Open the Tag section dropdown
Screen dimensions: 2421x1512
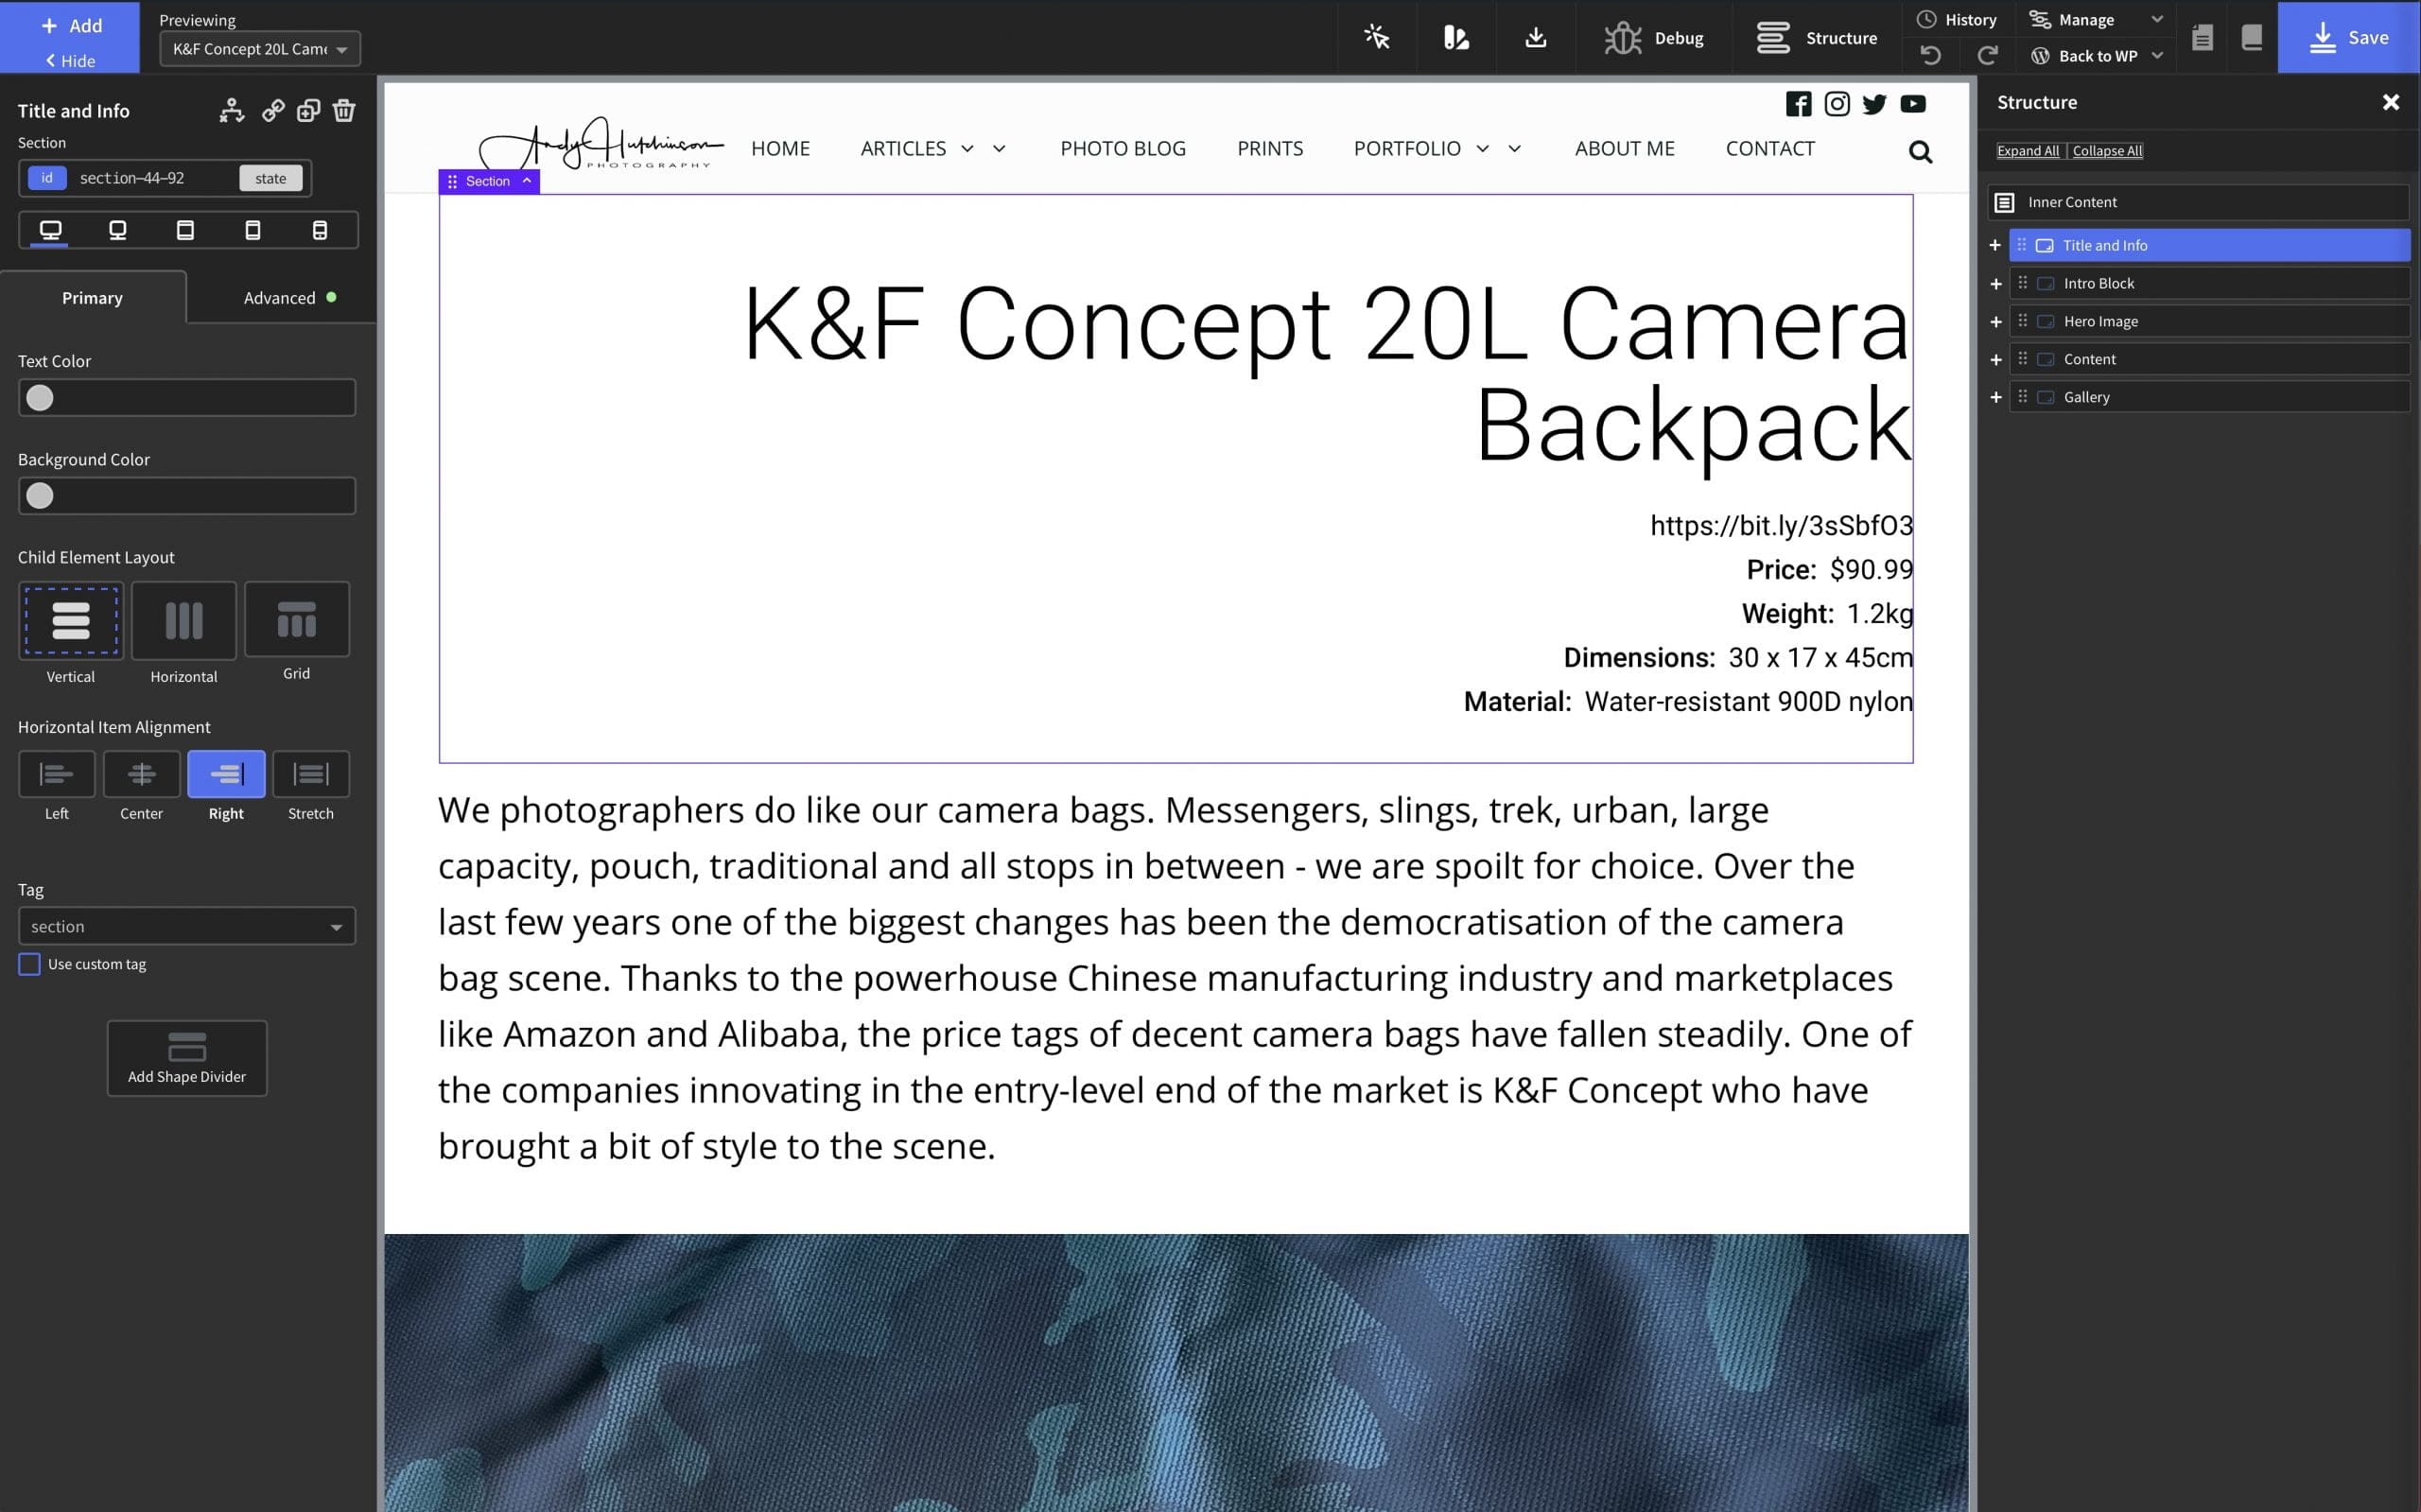pyautogui.click(x=187, y=926)
